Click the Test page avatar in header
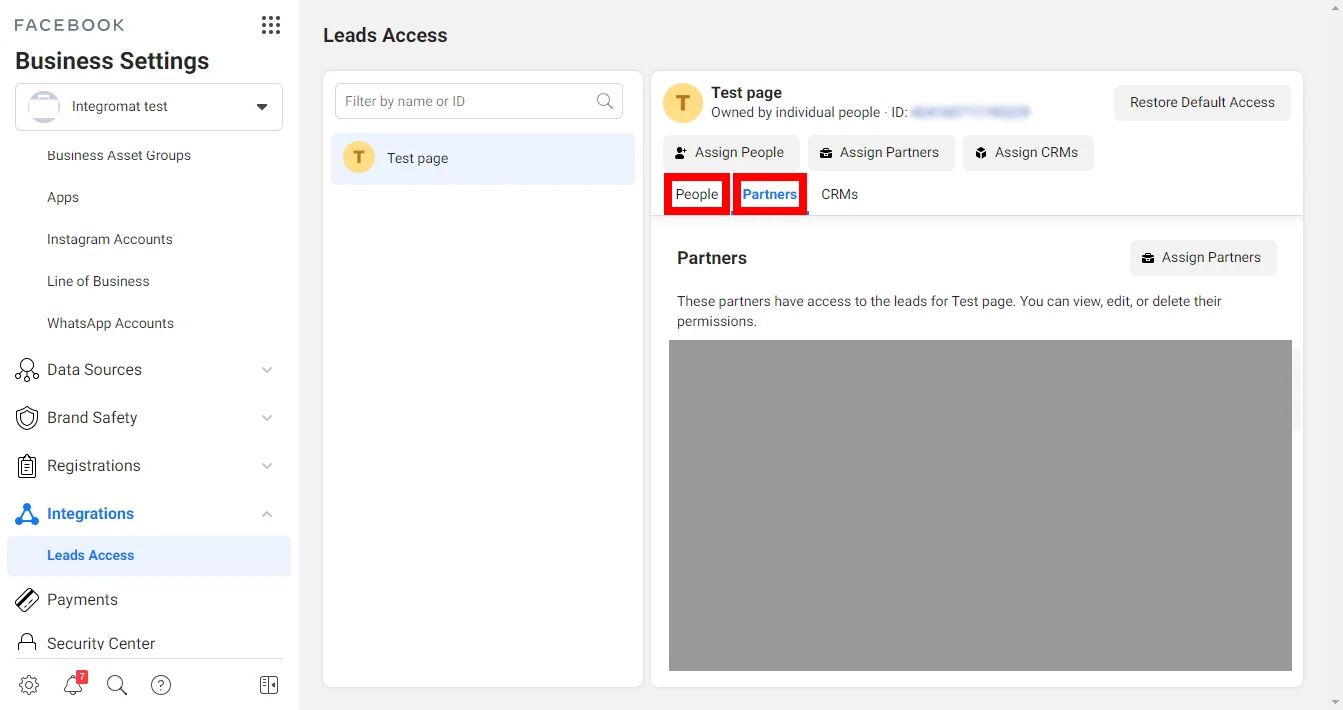Viewport: 1343px width, 710px height. pyautogui.click(x=683, y=102)
